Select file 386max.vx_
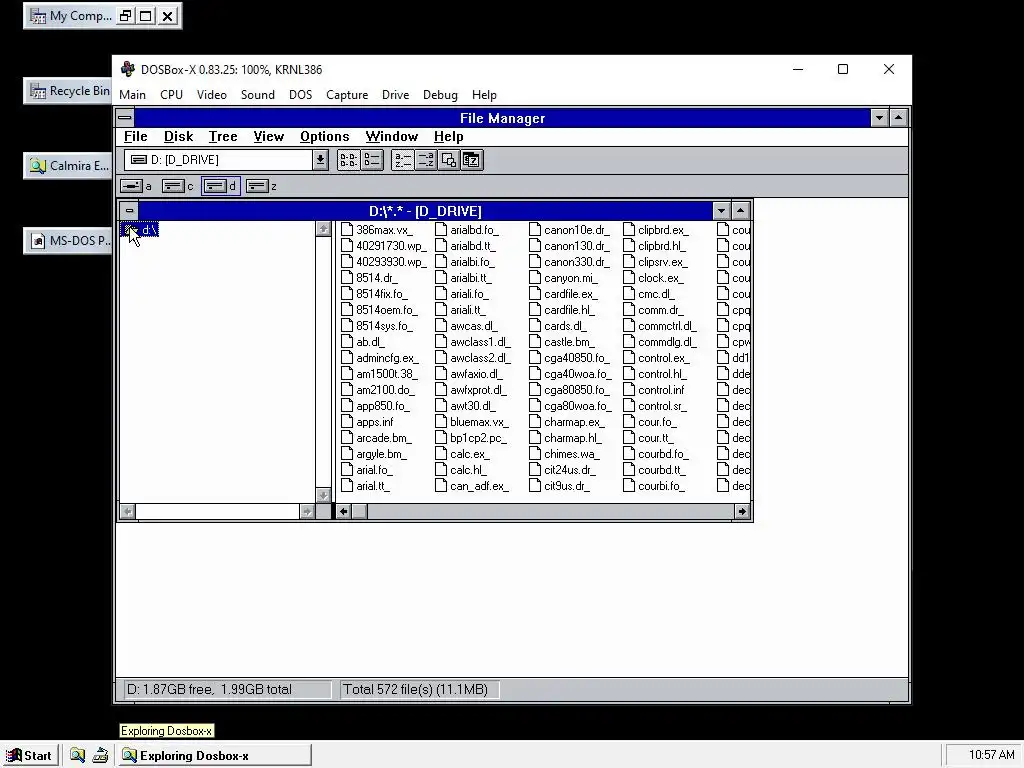 pos(377,230)
